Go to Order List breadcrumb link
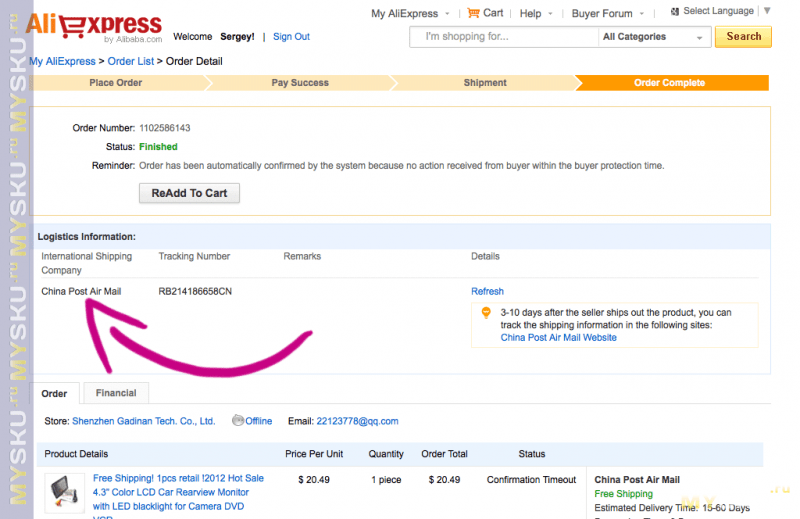800x519 pixels. [131, 61]
